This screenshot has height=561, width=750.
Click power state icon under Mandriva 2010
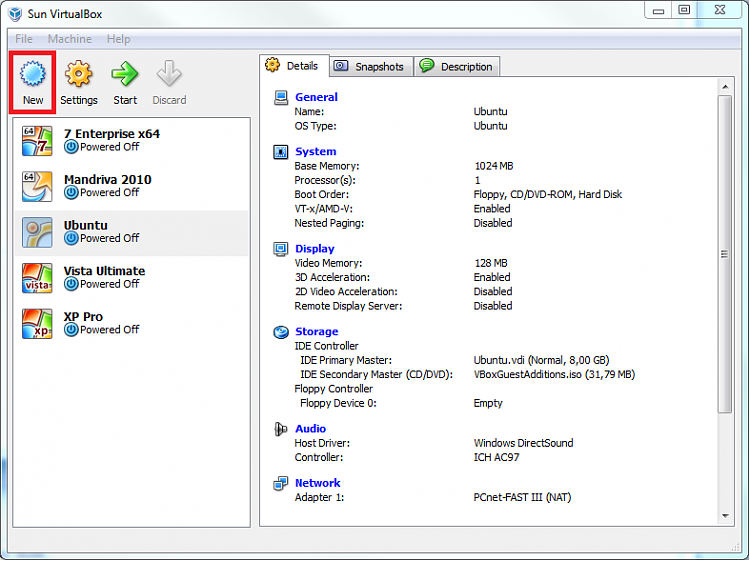click(x=71, y=193)
